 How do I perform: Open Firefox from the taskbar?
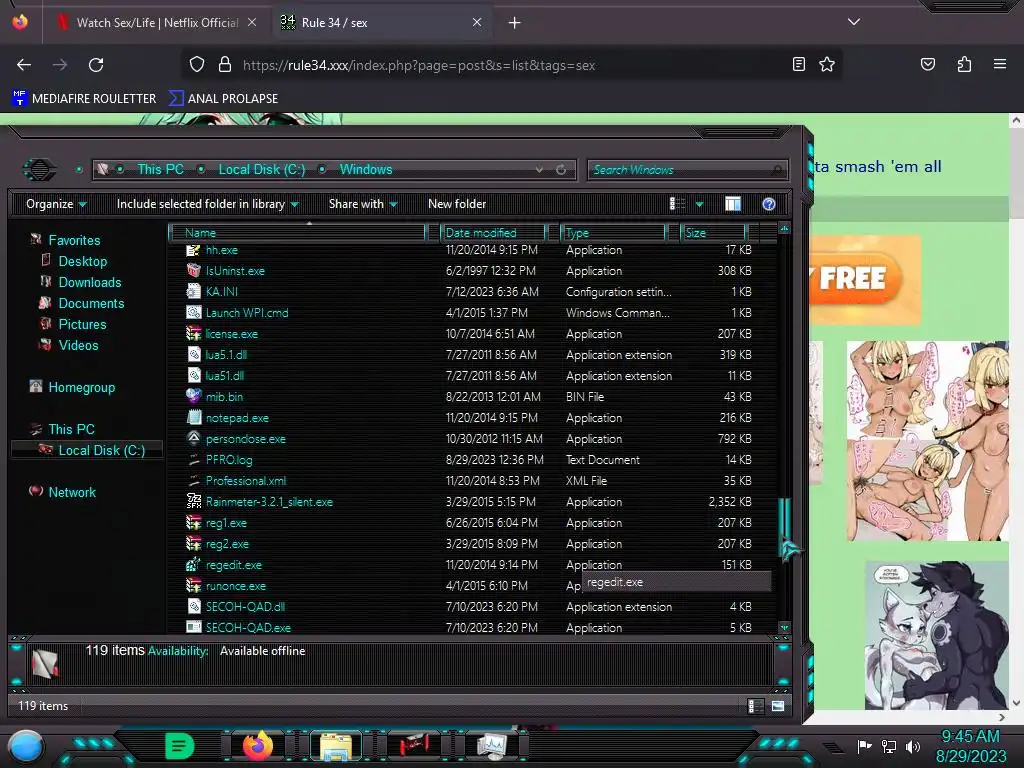[x=257, y=746]
